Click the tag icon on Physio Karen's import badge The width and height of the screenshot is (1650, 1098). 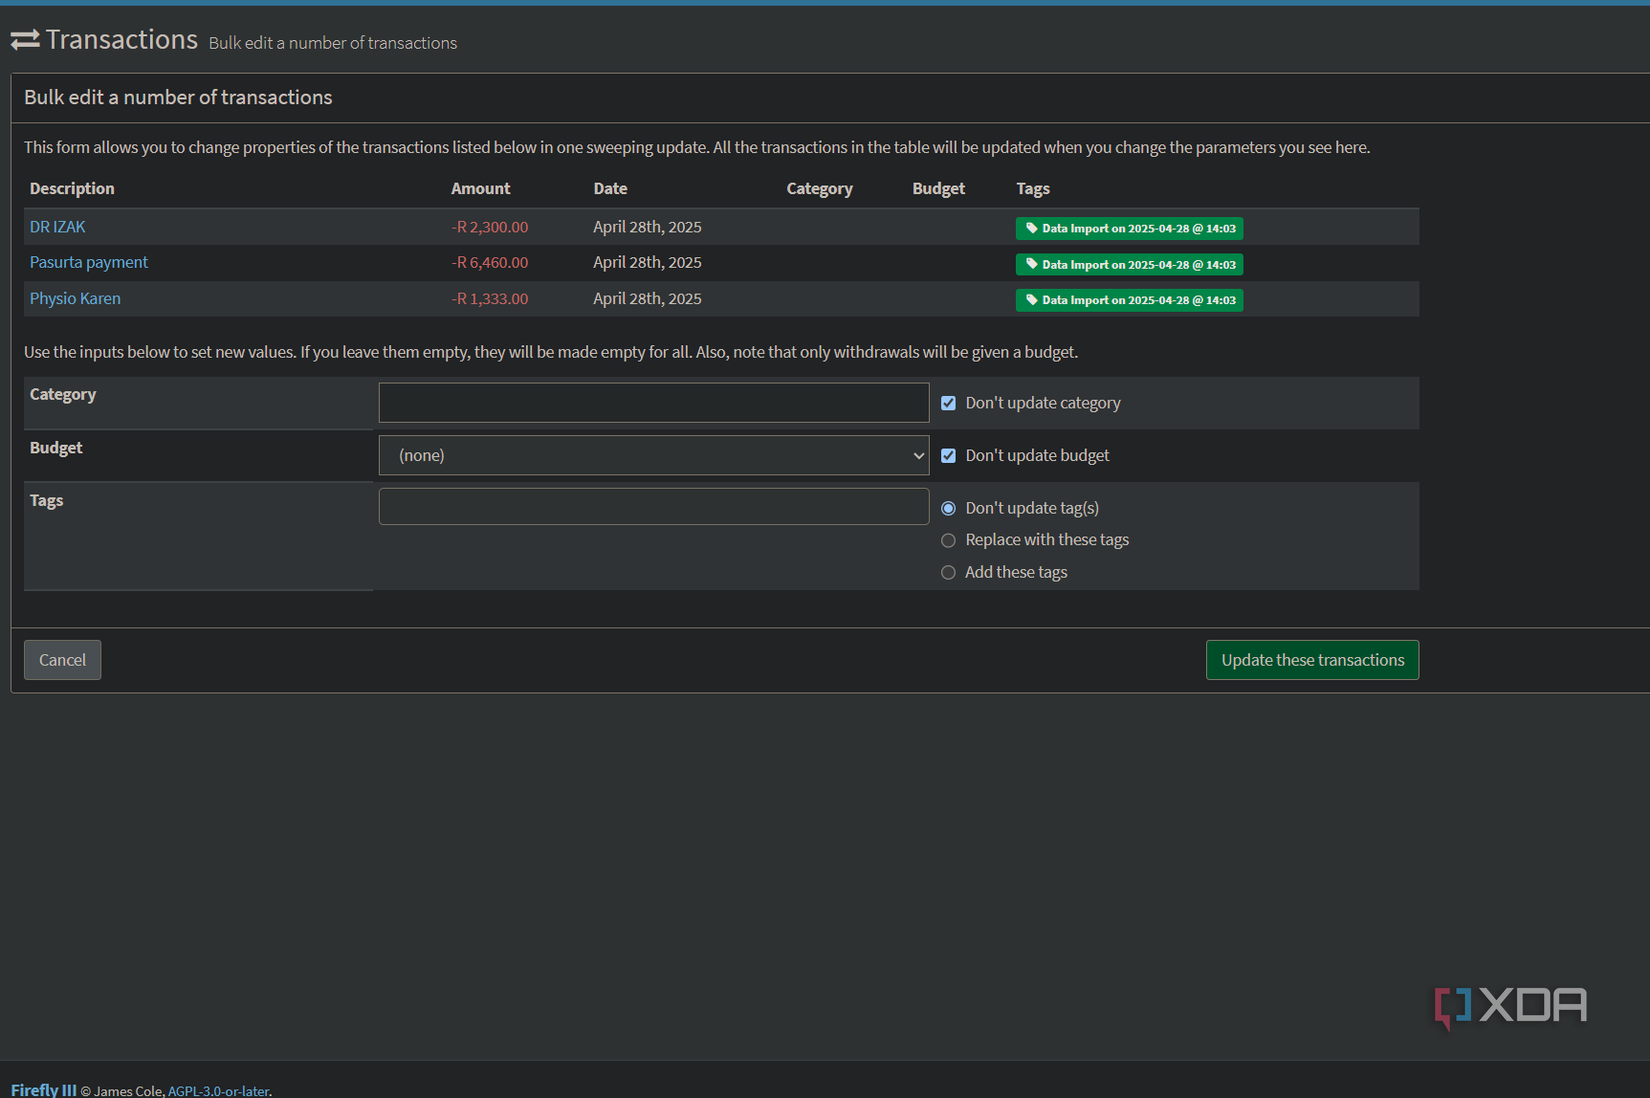(x=1031, y=300)
